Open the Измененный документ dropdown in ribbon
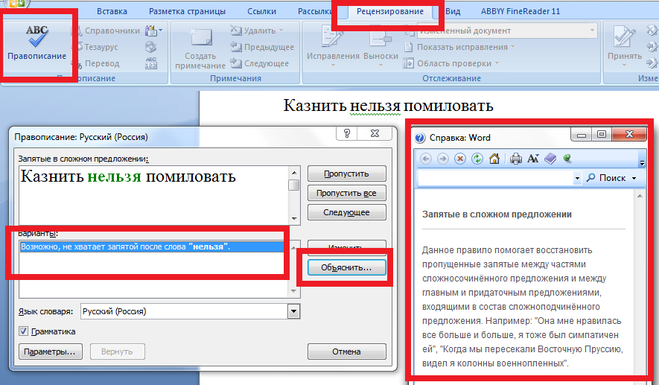This screenshot has height=385, width=659. point(592,30)
